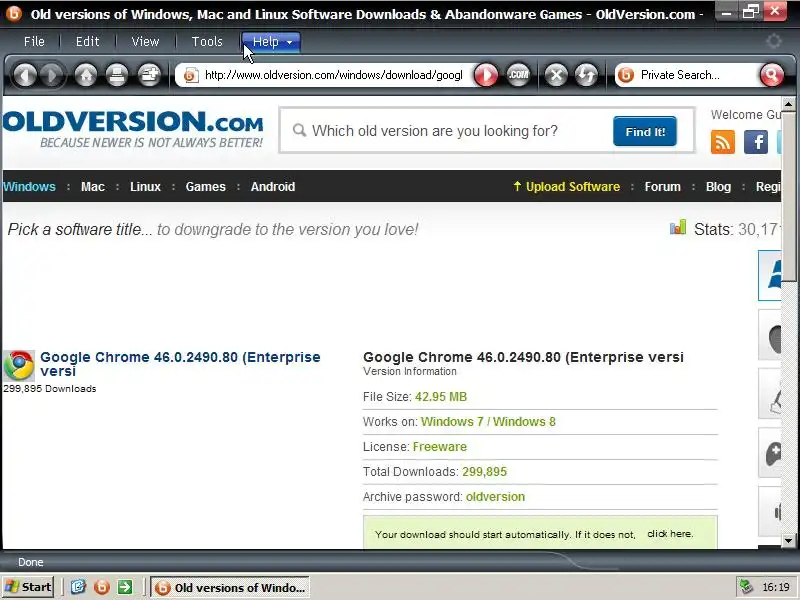Open OldVersion.com logo homepage link
The width and height of the screenshot is (800, 600).
point(133,129)
